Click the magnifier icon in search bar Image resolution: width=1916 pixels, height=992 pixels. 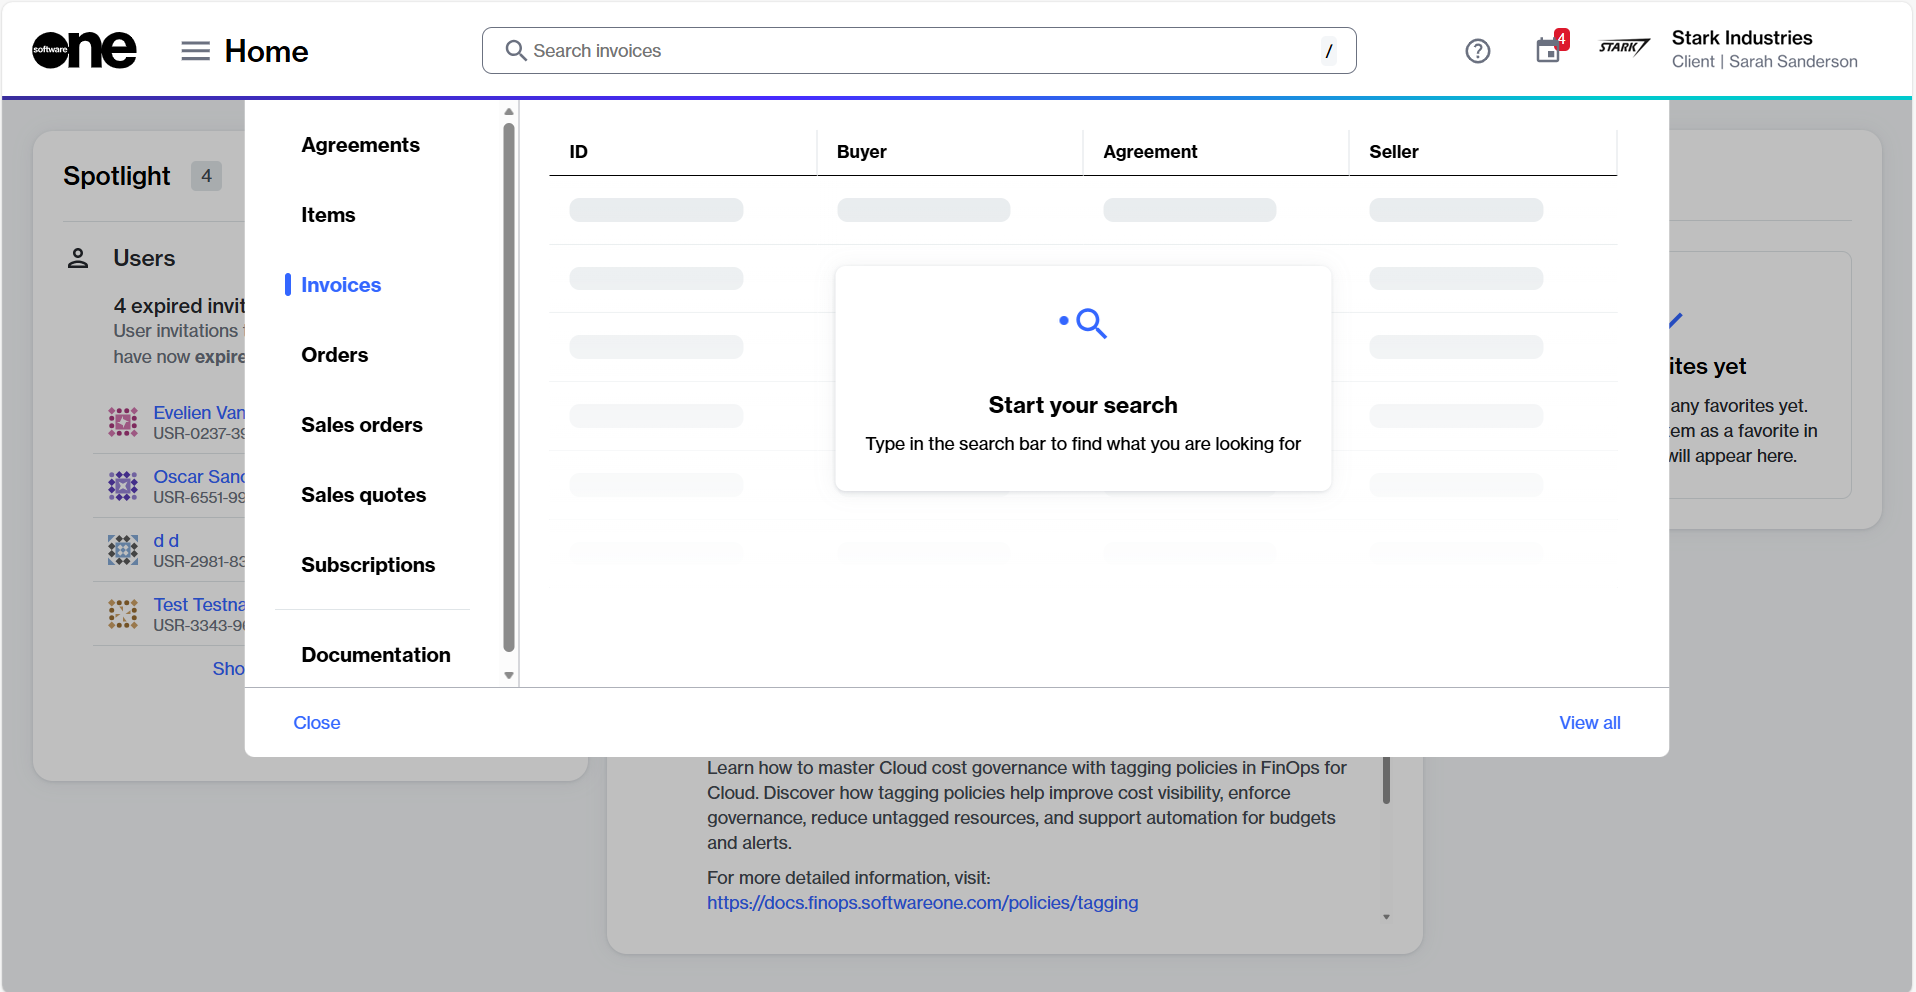pyautogui.click(x=515, y=51)
